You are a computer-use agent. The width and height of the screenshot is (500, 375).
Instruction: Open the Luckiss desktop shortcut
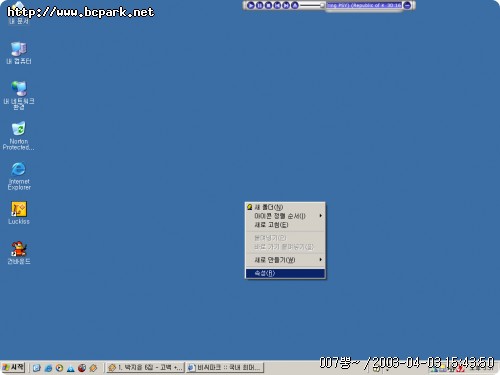(19, 213)
